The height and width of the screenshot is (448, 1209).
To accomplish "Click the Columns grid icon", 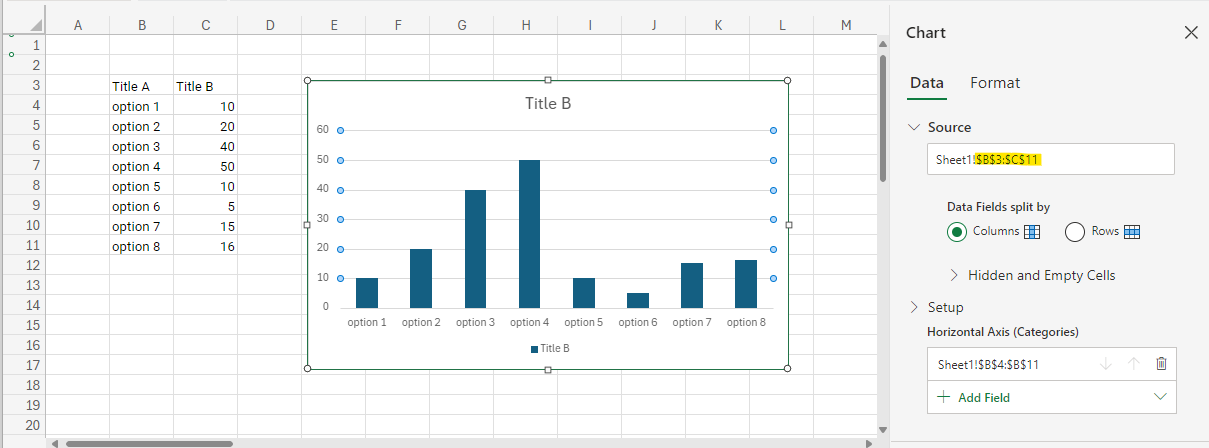I will click(1033, 232).
